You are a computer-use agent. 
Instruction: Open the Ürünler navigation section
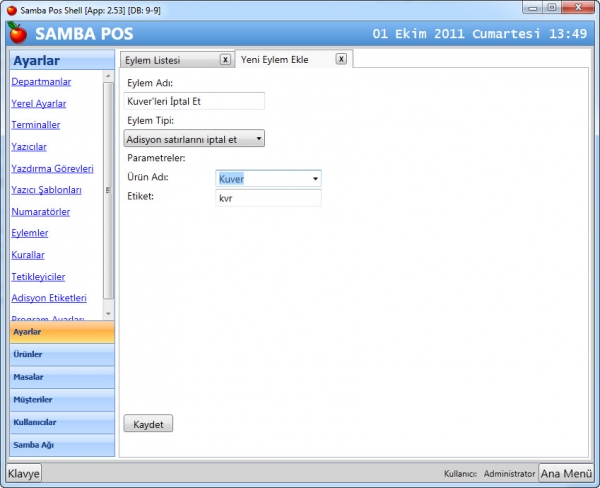click(62, 354)
